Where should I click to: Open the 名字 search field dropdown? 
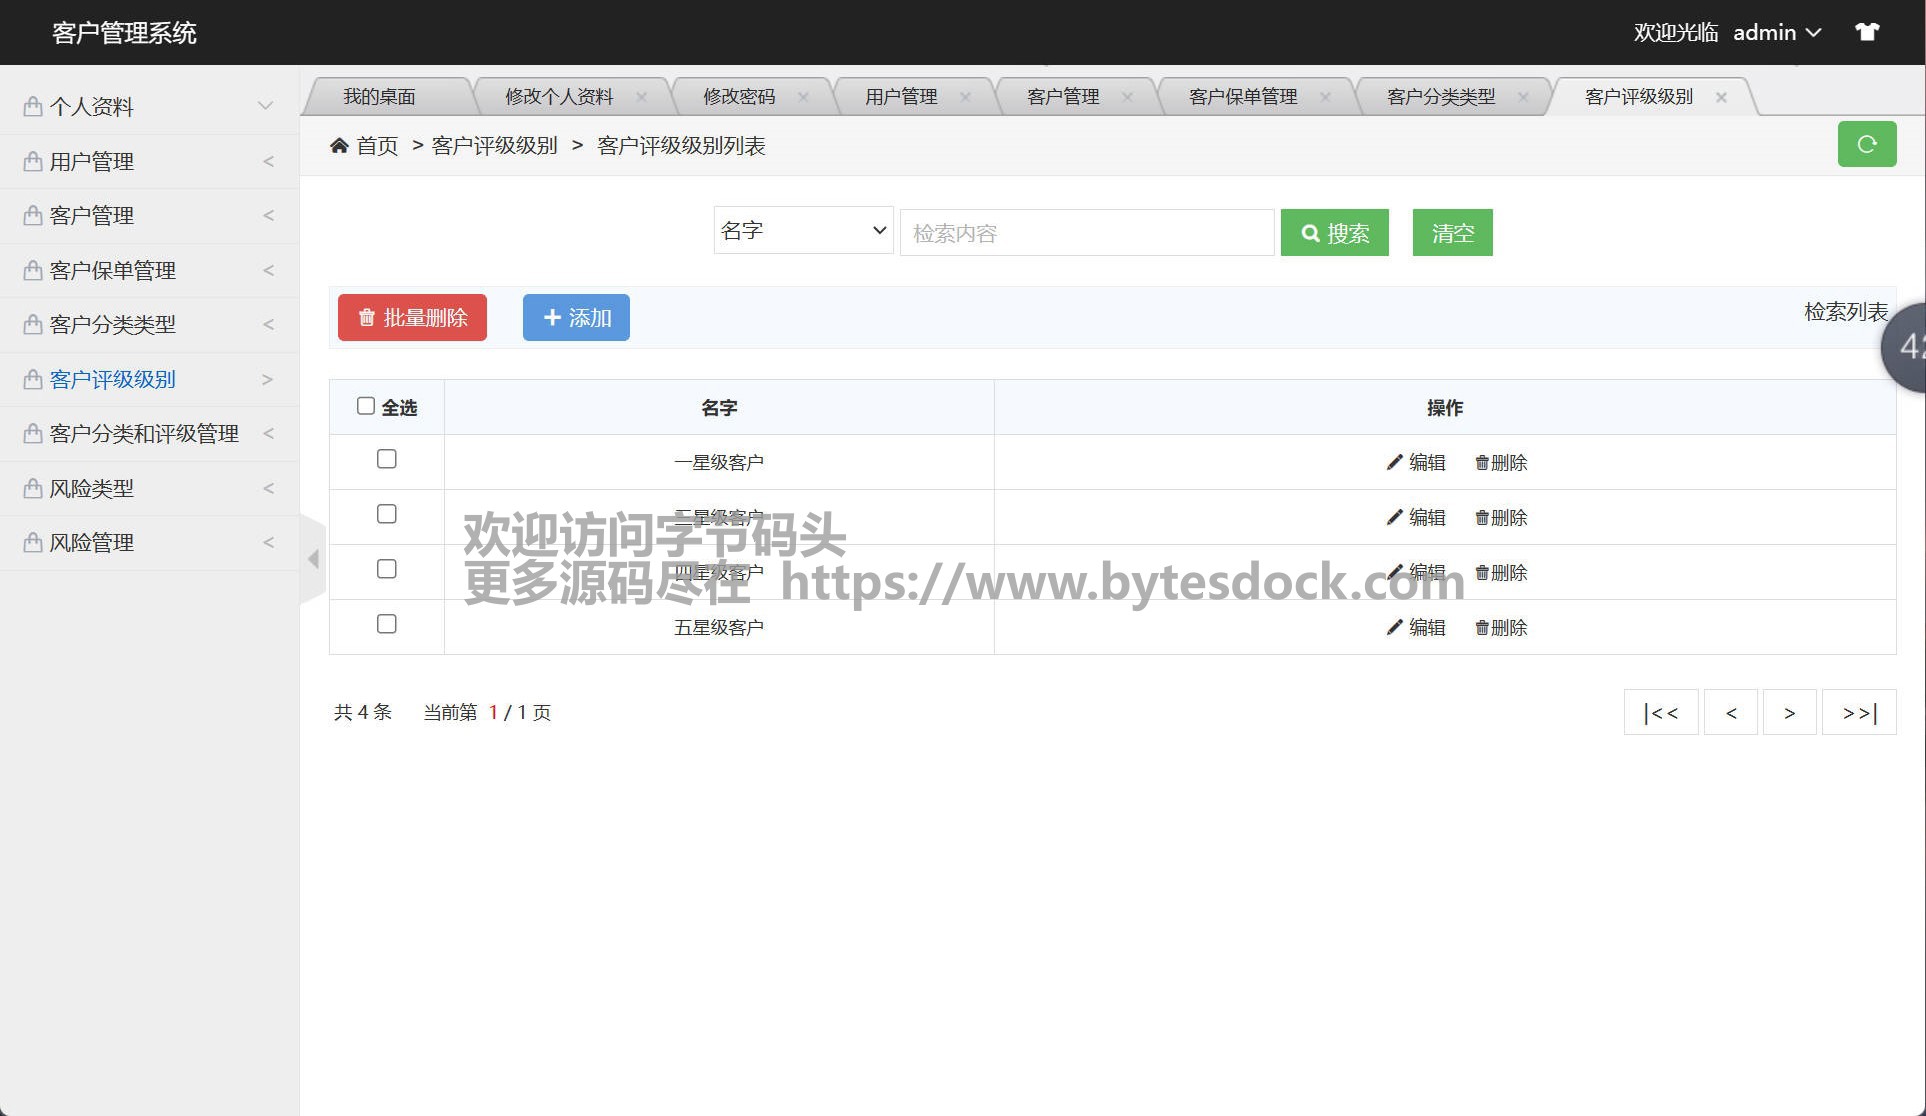802,231
